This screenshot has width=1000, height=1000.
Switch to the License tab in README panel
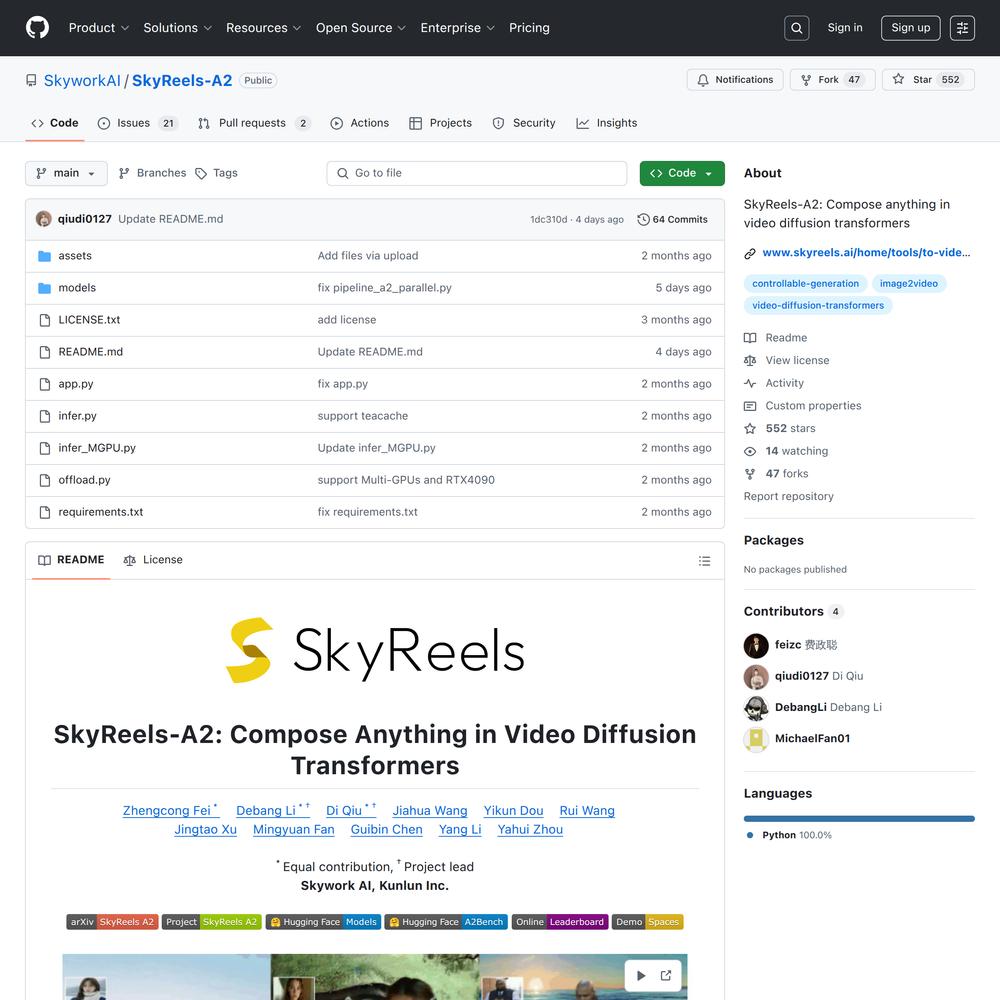(153, 560)
